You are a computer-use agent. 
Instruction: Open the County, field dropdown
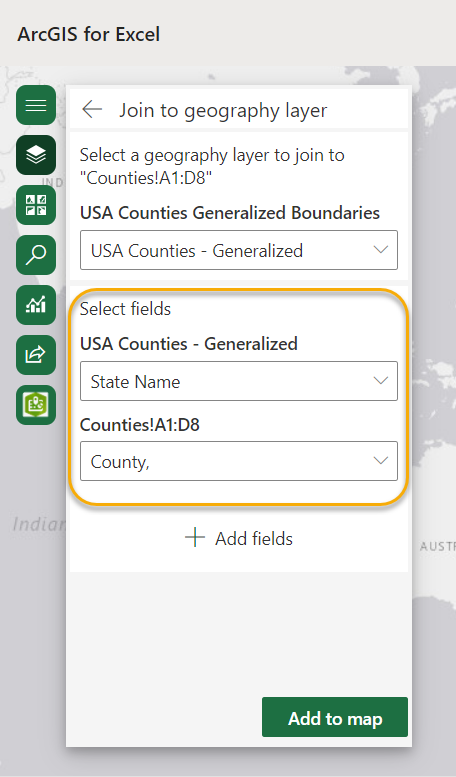(x=239, y=461)
